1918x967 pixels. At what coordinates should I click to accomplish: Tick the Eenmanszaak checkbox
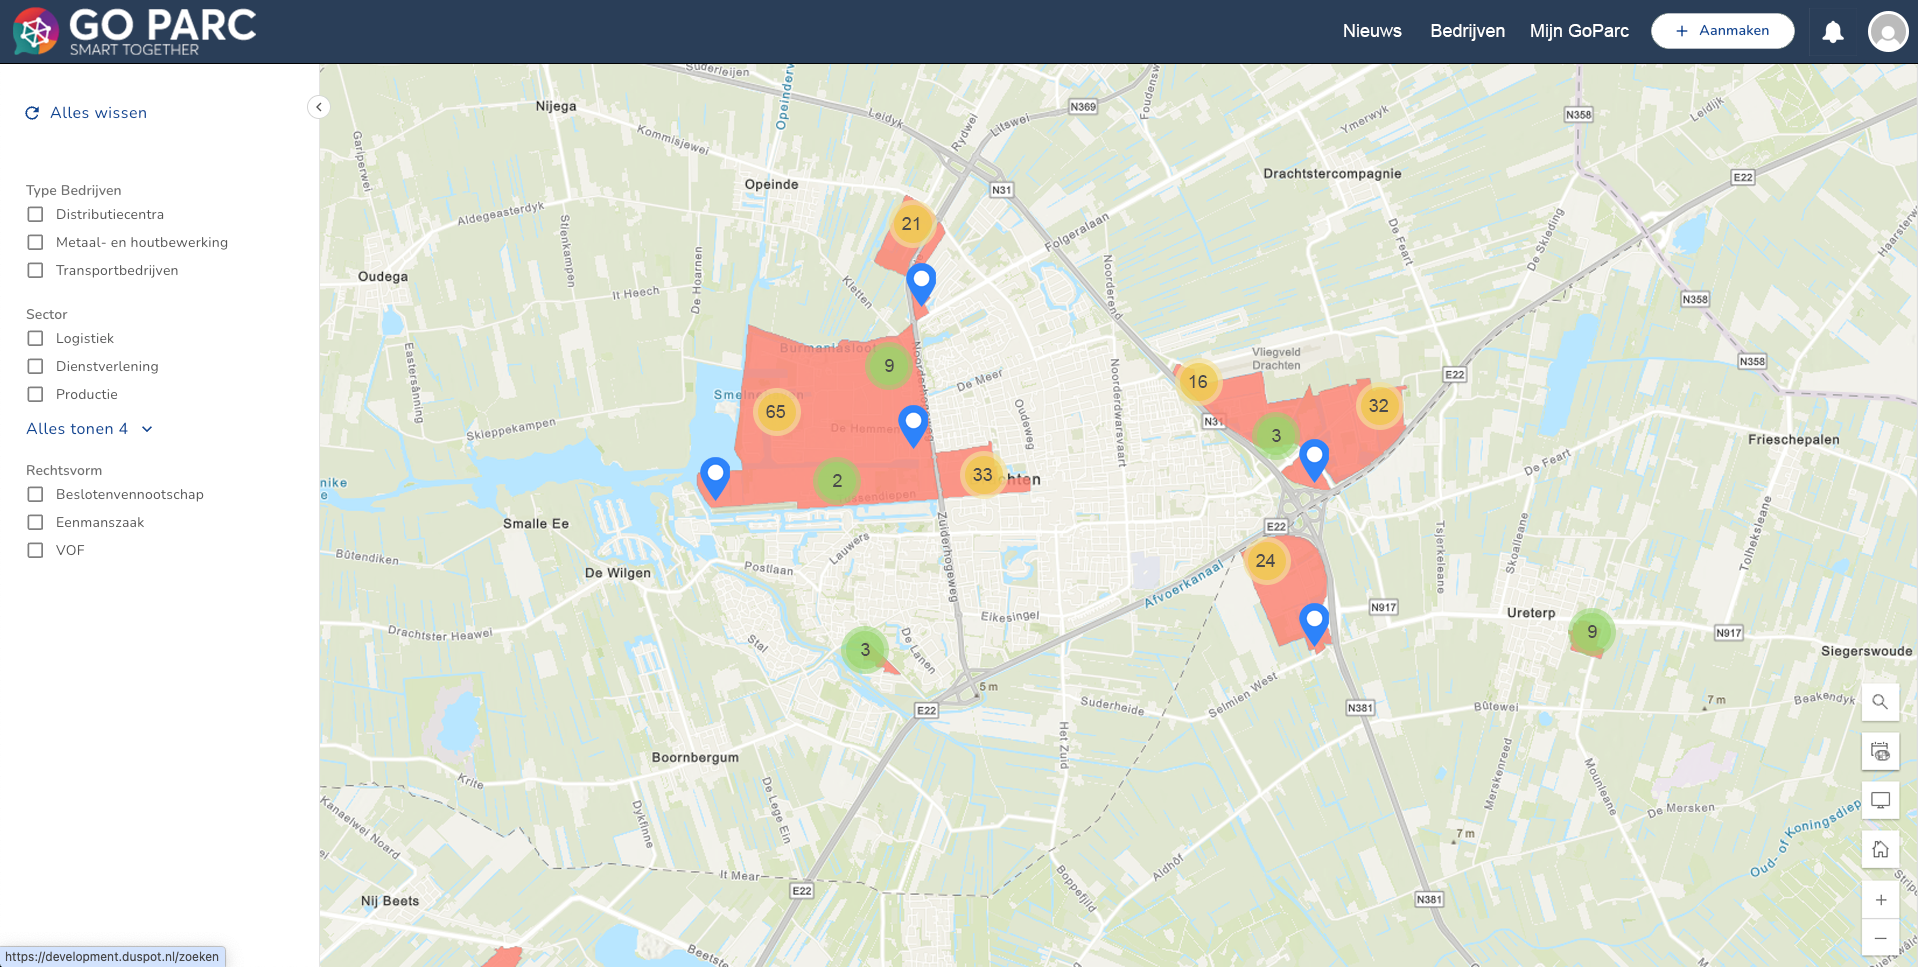(36, 522)
